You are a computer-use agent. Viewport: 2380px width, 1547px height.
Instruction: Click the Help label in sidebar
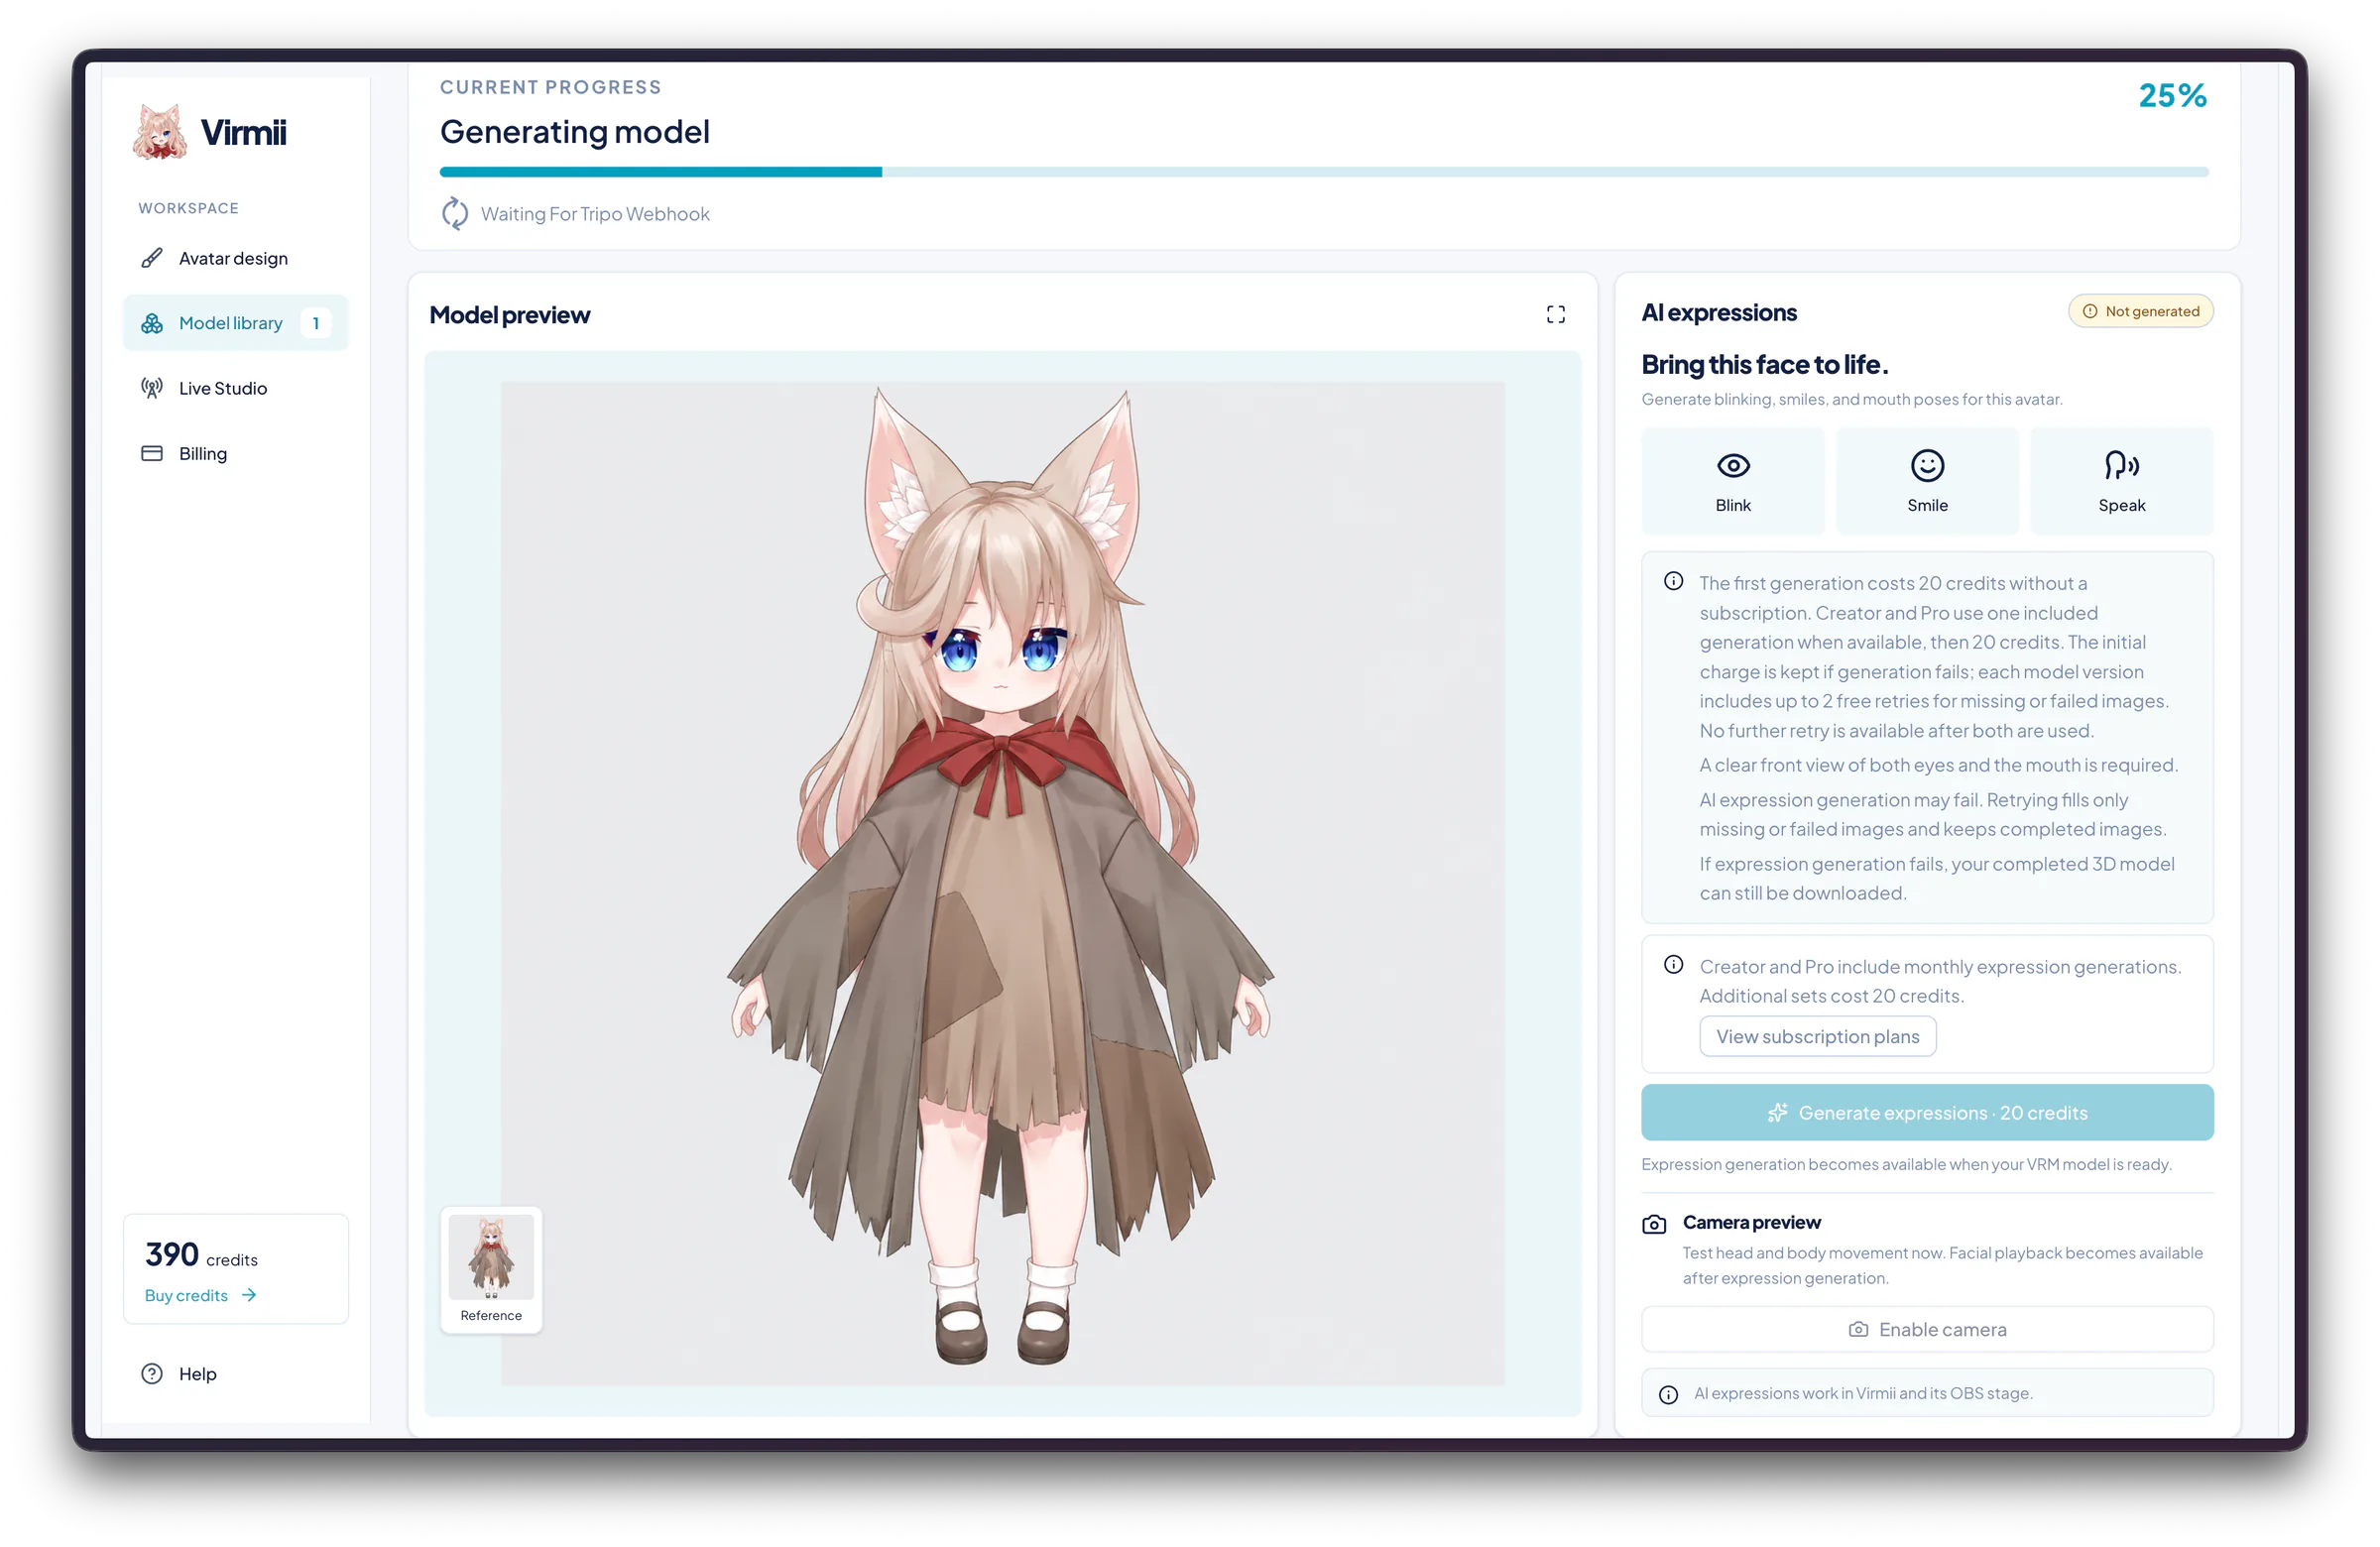197,1374
